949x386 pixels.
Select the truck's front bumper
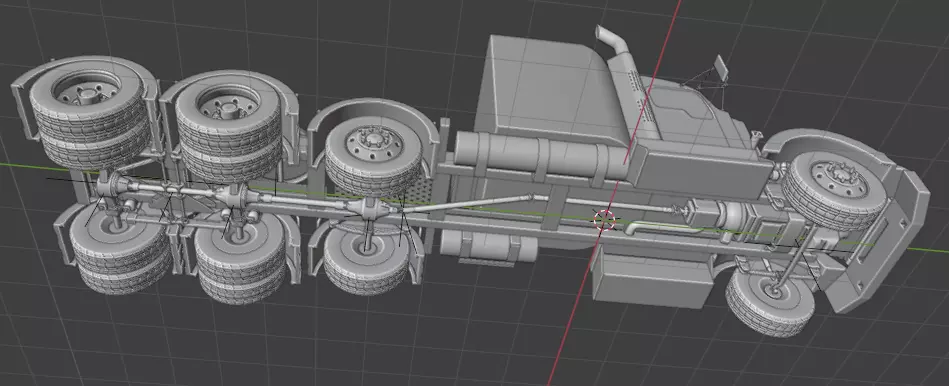[x=883, y=241]
